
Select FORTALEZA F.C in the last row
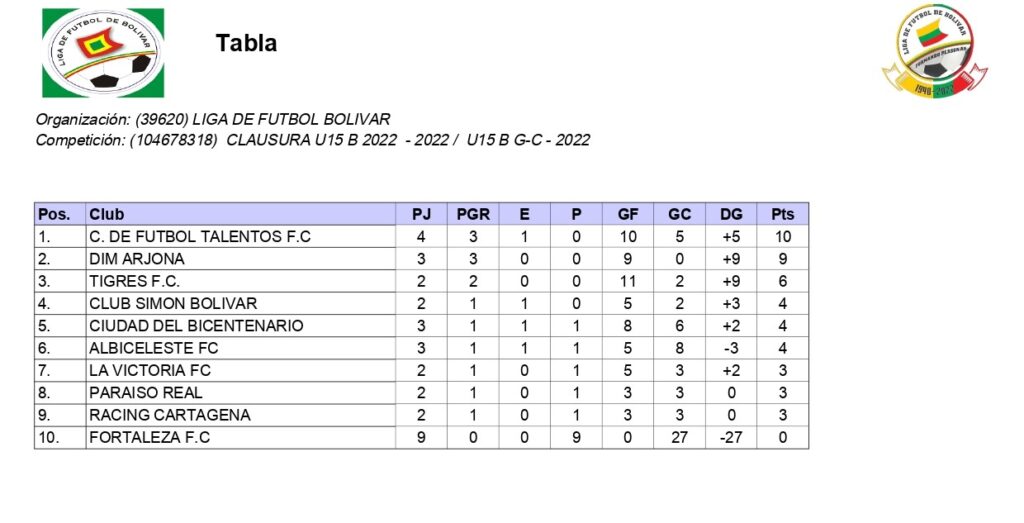tap(150, 437)
